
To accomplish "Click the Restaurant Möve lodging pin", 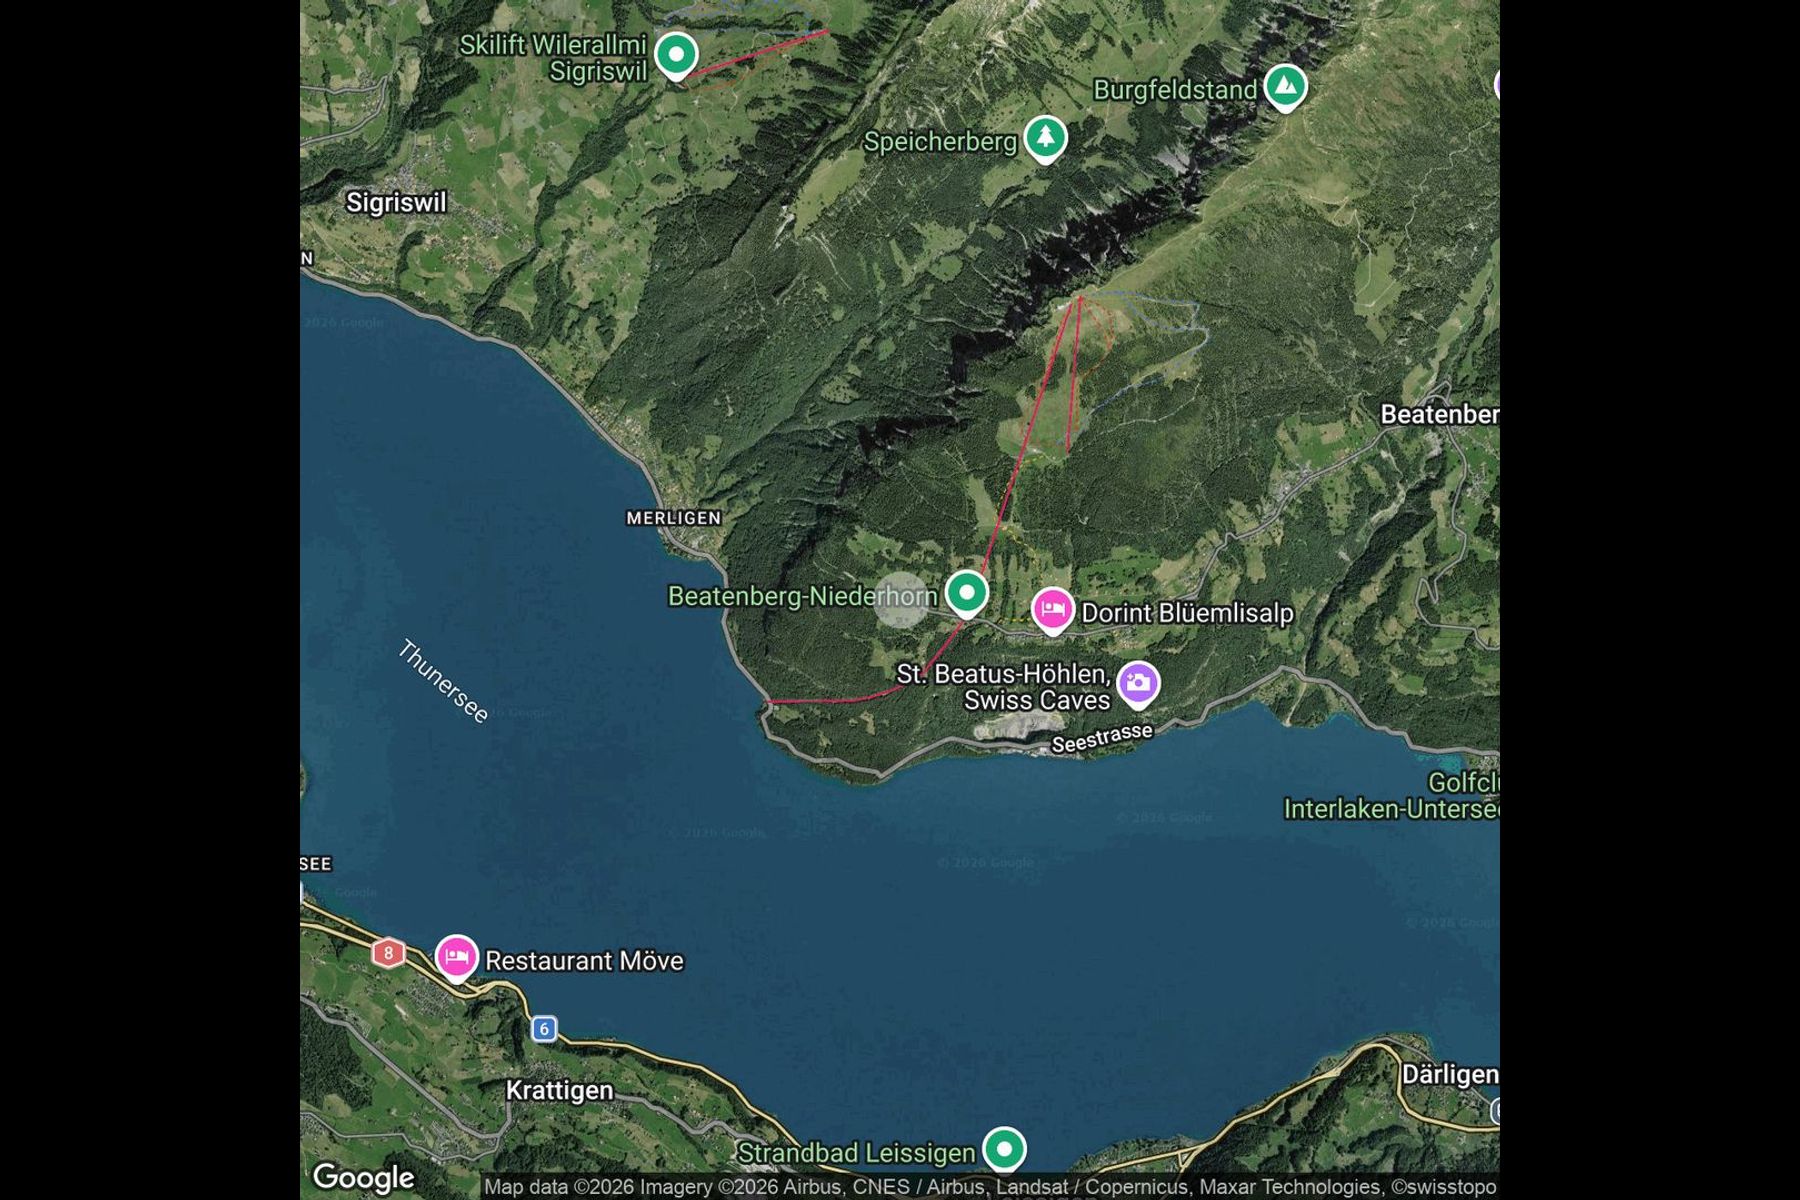I will [x=457, y=958].
